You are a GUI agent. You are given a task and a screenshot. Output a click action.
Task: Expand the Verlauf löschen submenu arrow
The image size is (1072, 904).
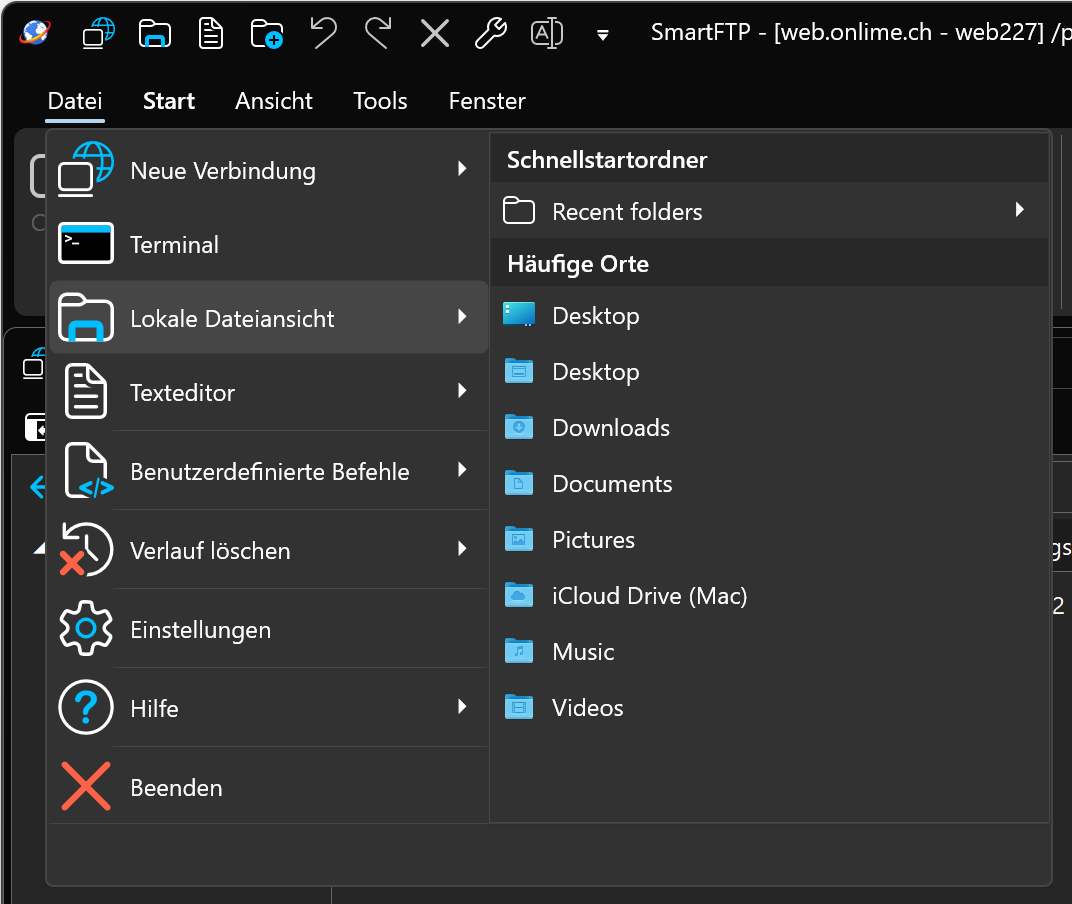coord(462,548)
